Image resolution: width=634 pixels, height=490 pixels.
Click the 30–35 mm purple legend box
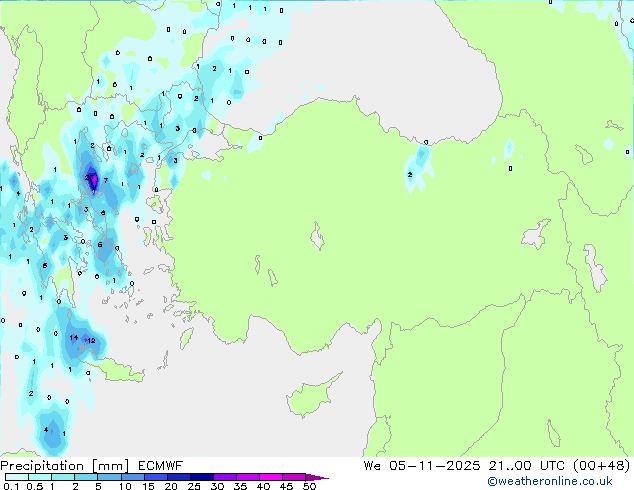click(224, 477)
